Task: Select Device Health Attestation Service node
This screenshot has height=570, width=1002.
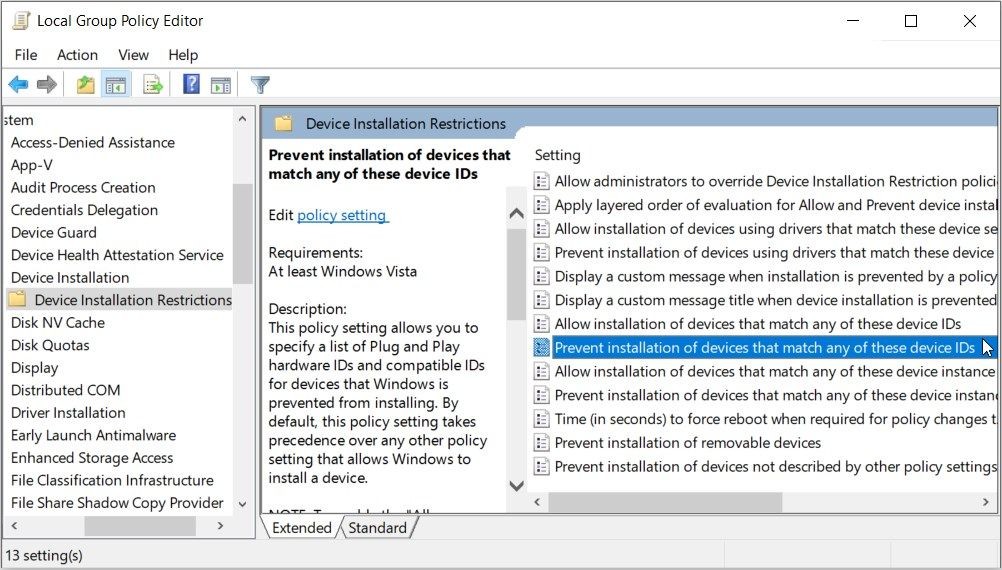Action: pos(117,255)
